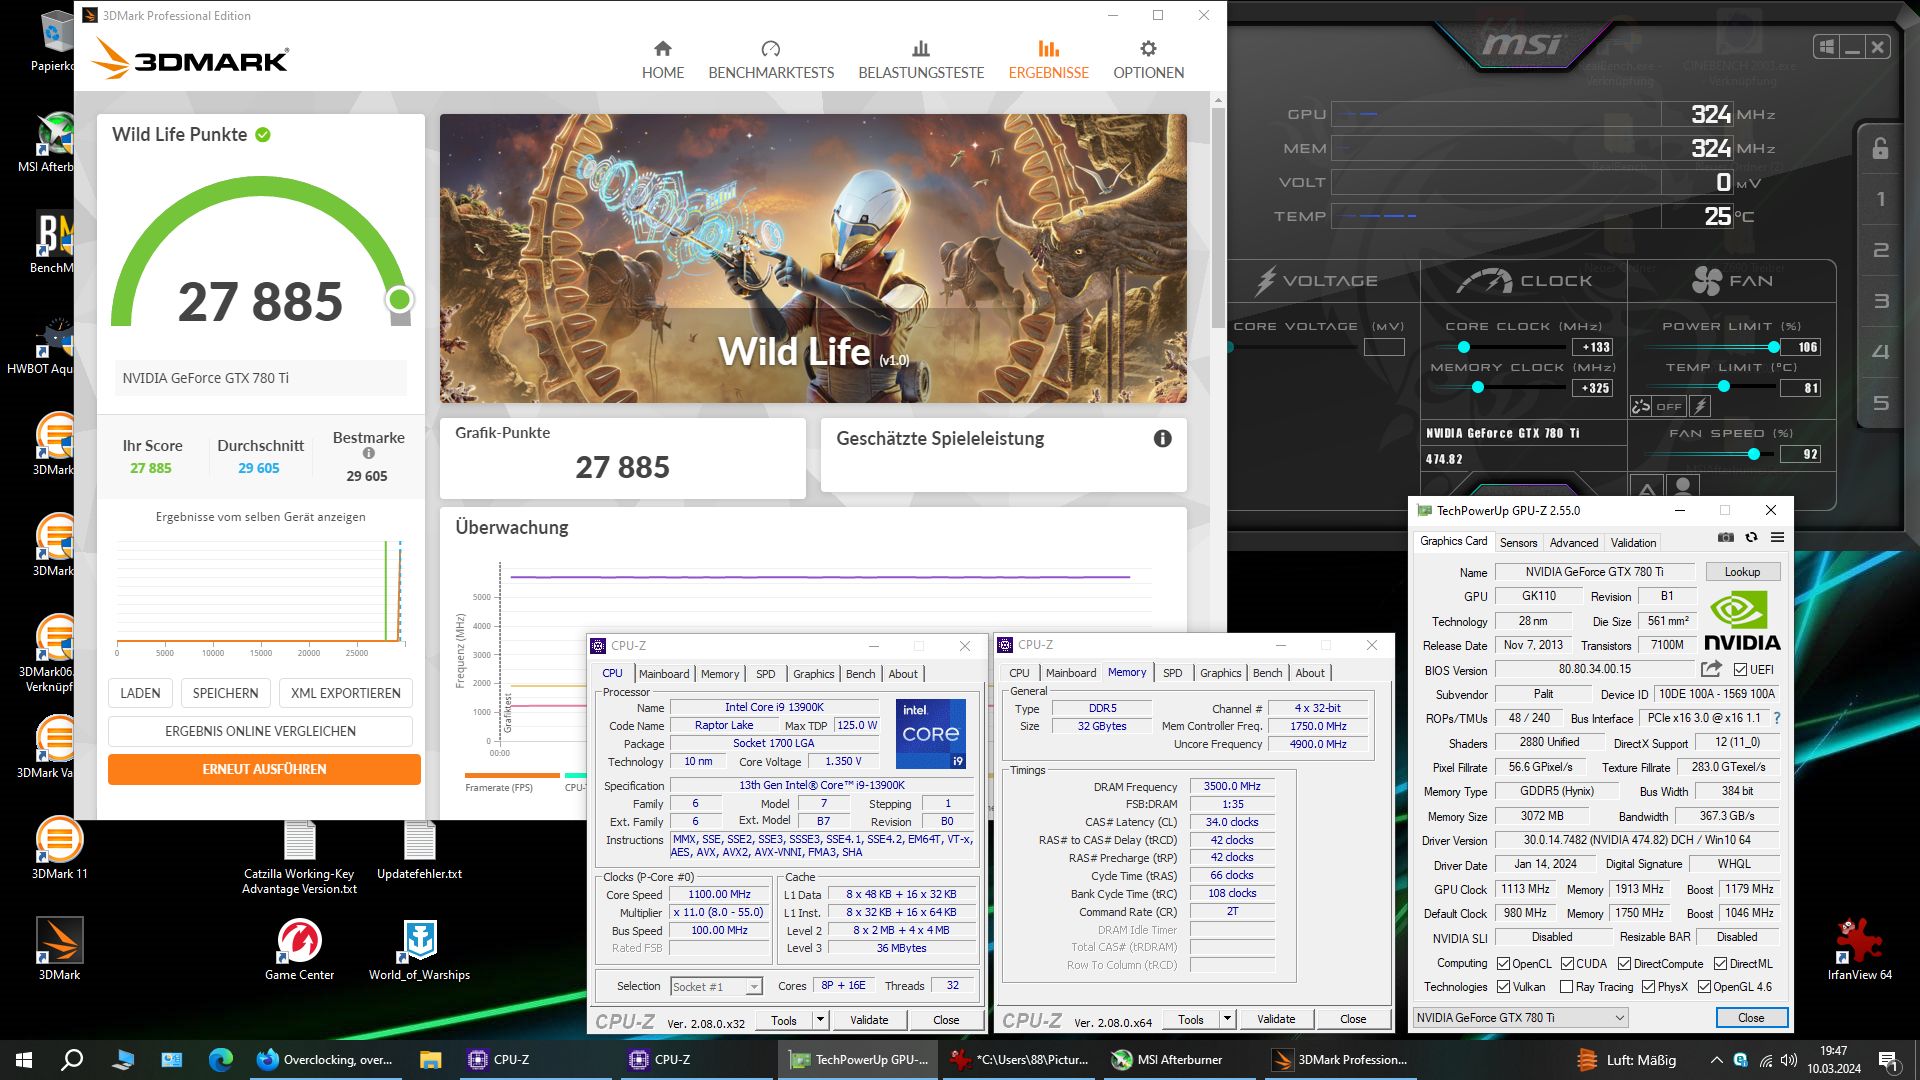
Task: Open Bench tab in CPU-Z CPU window
Action: coord(860,674)
